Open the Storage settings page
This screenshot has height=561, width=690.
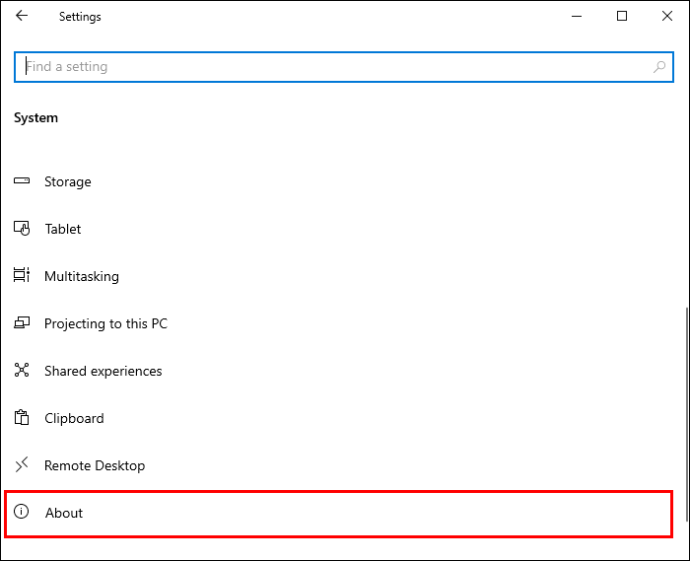pyautogui.click(x=68, y=182)
